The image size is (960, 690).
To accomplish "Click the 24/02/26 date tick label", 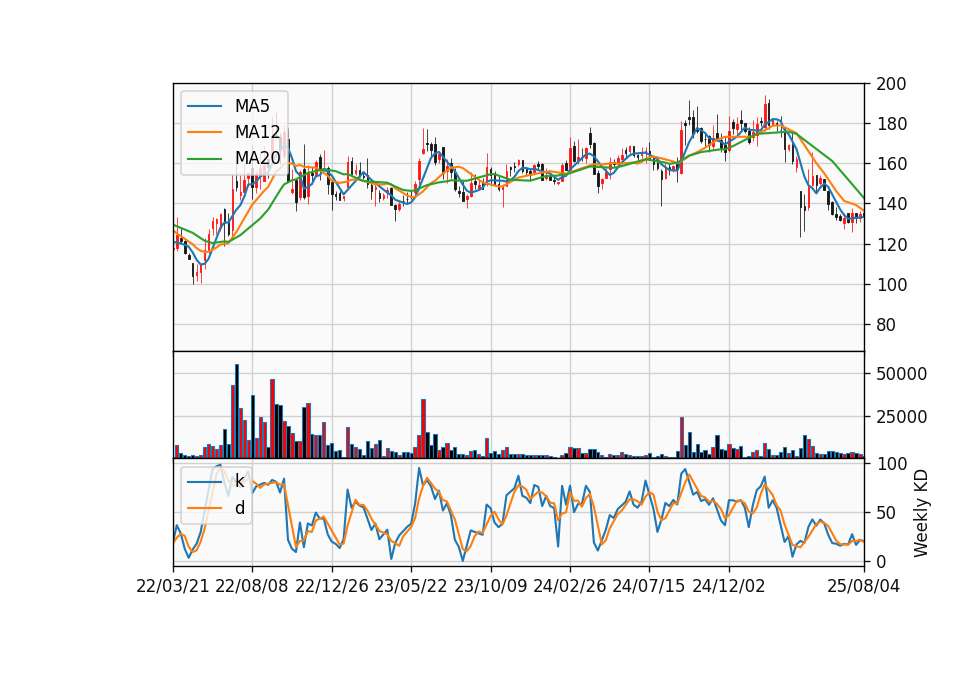I will click(x=569, y=586).
